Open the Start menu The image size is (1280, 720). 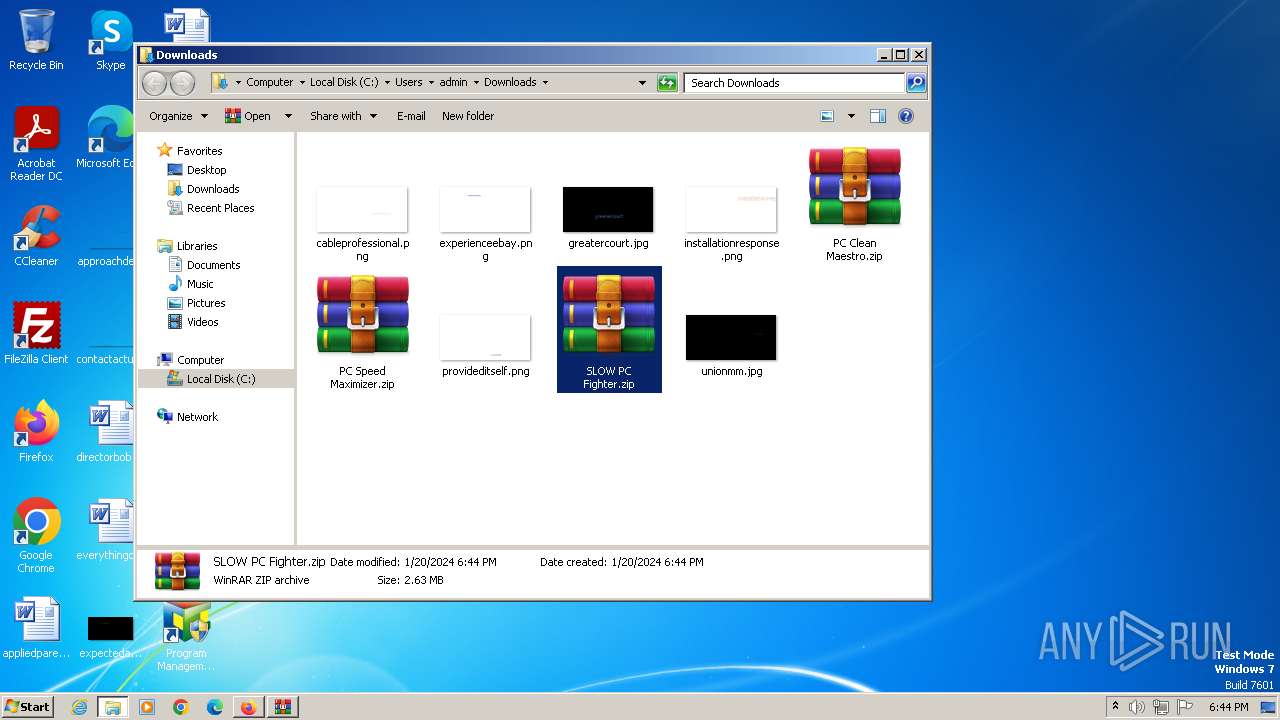point(28,706)
